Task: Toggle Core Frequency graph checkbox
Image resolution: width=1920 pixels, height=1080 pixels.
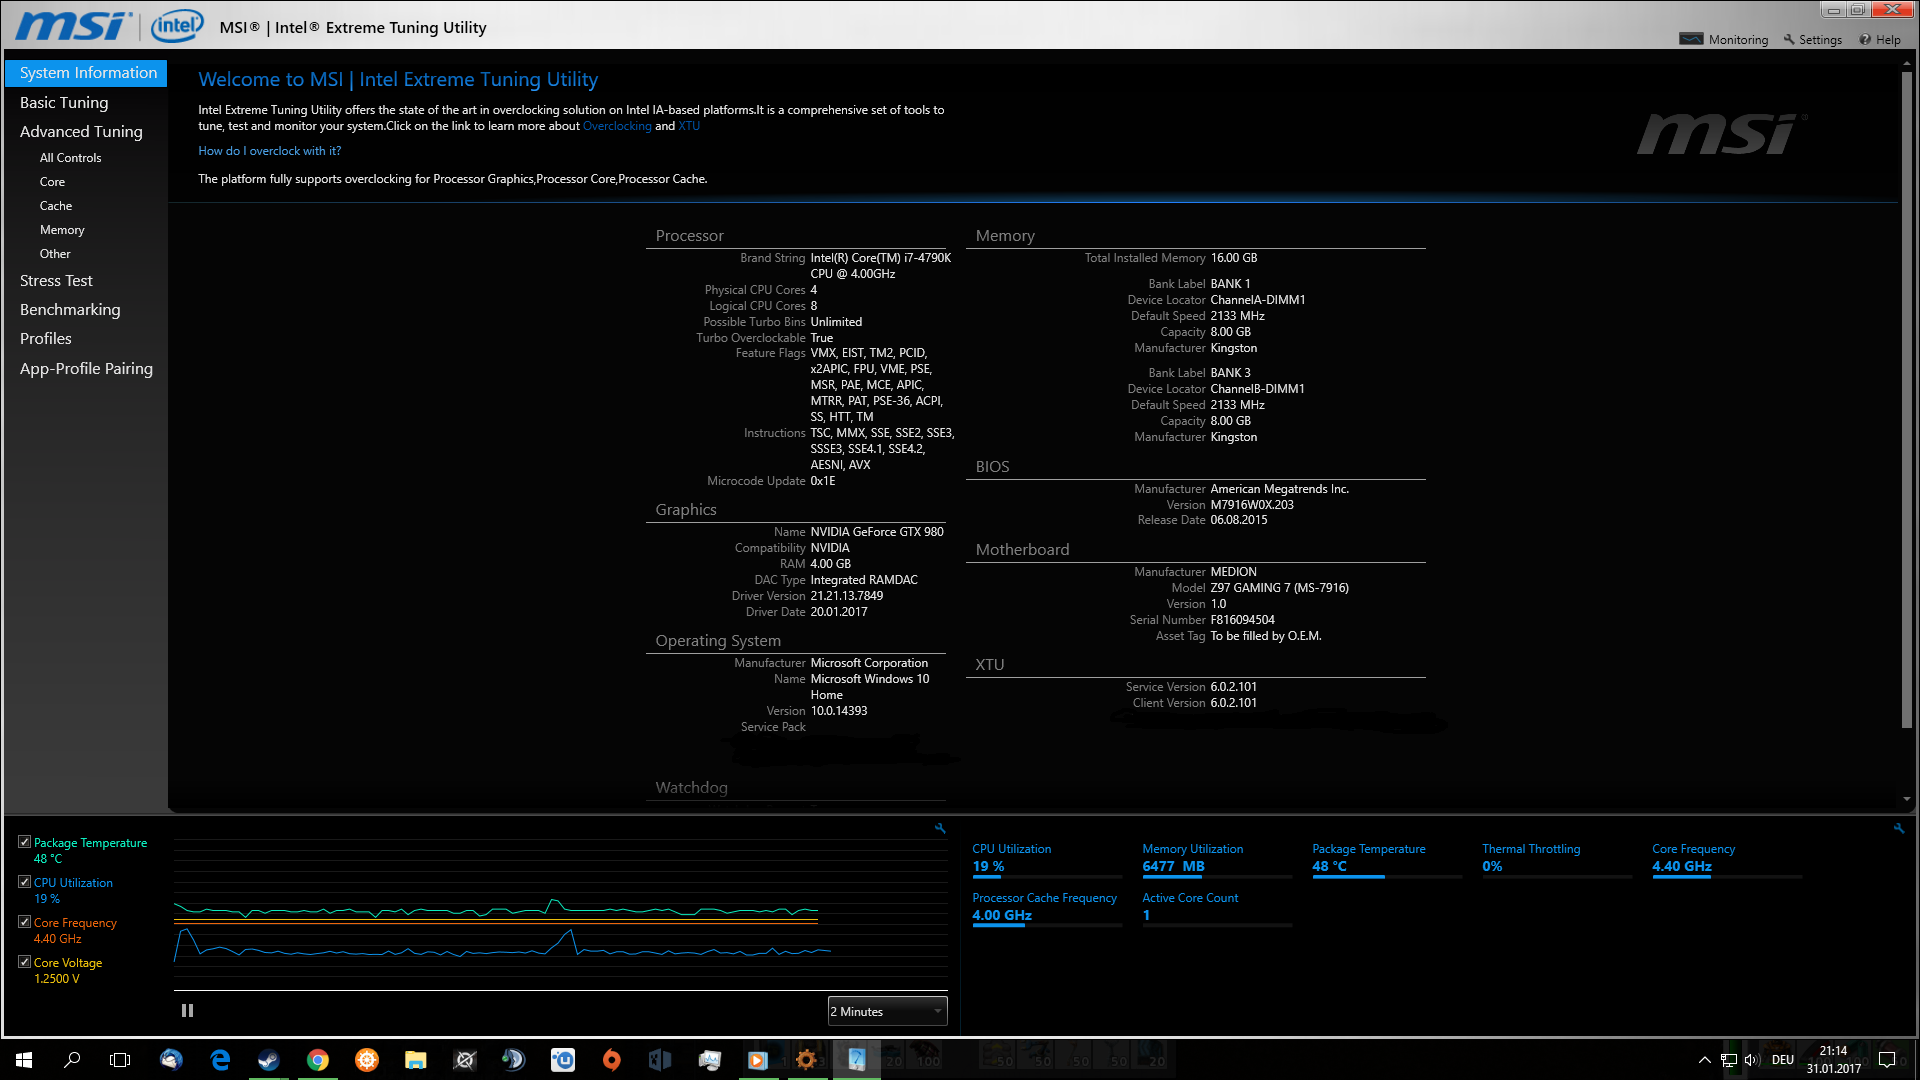Action: [x=24, y=922]
